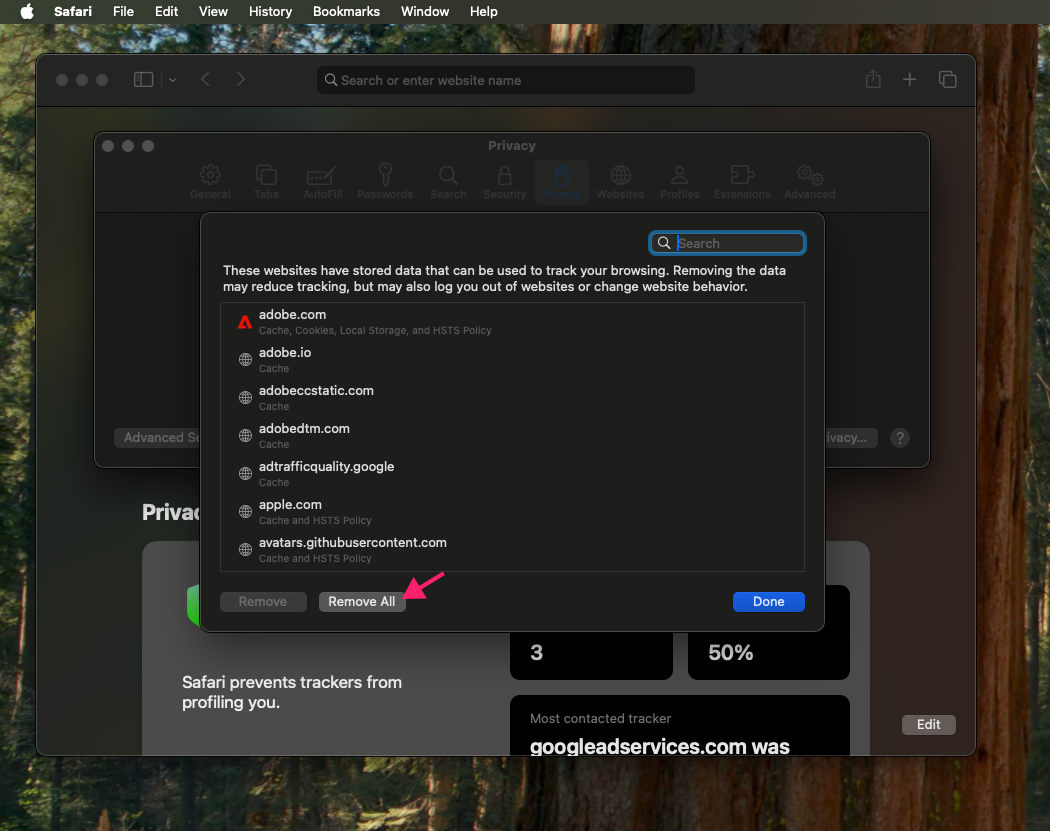Toggle the Safari sidebar icon
Screen dimensions: 1050x831
(x=143, y=80)
